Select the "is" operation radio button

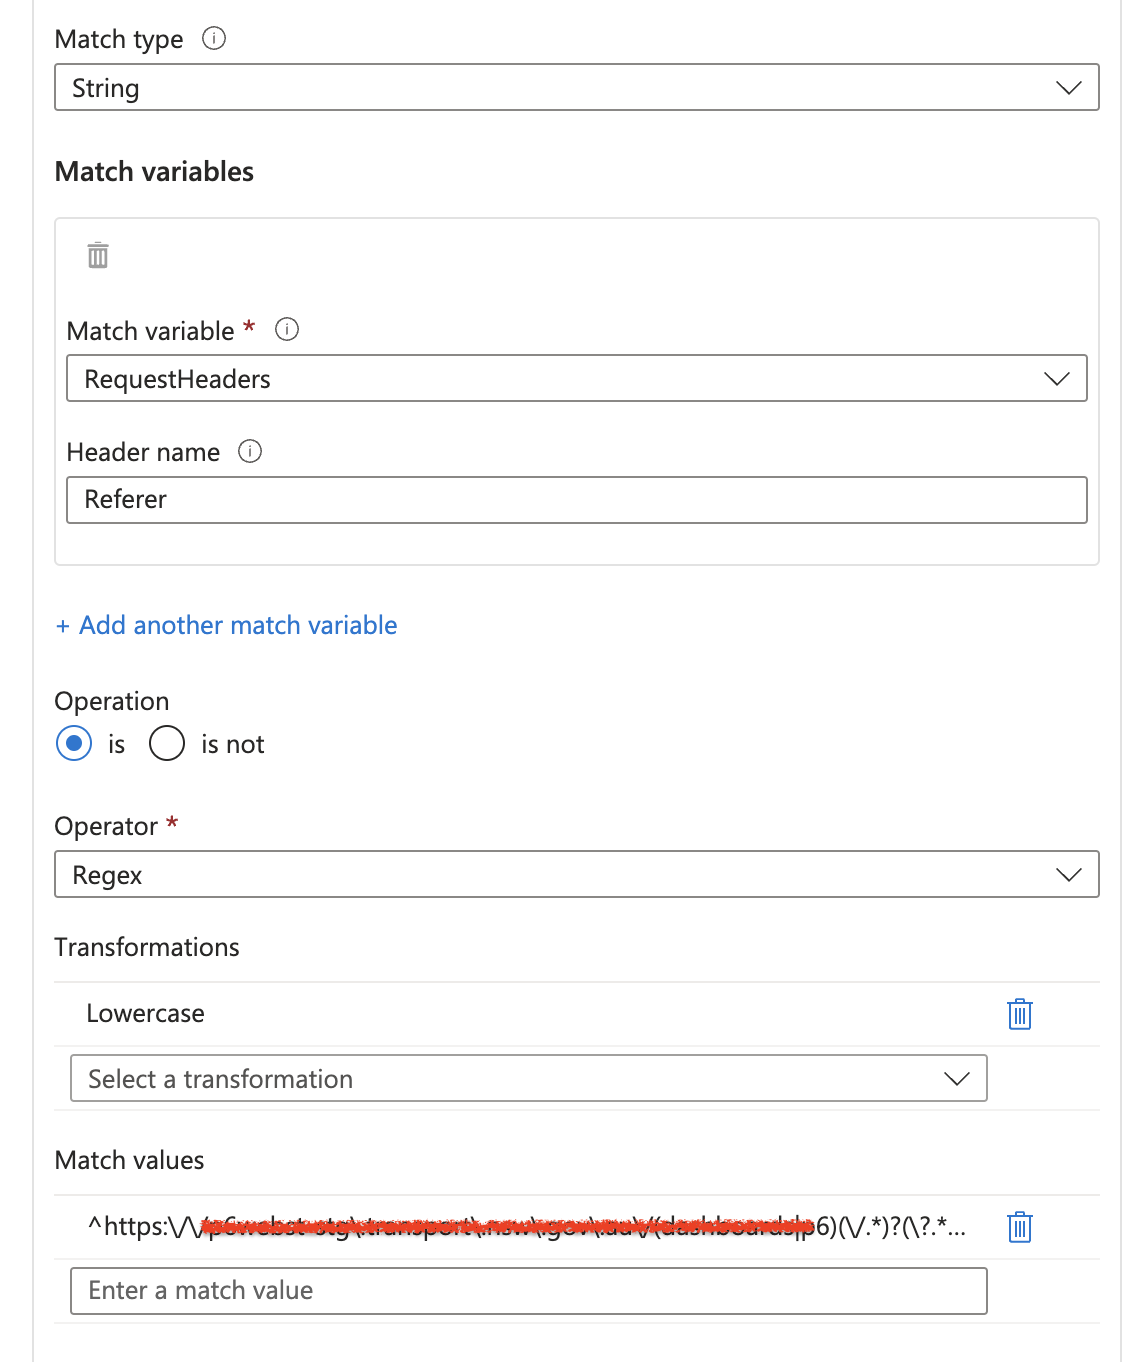pos(74,744)
